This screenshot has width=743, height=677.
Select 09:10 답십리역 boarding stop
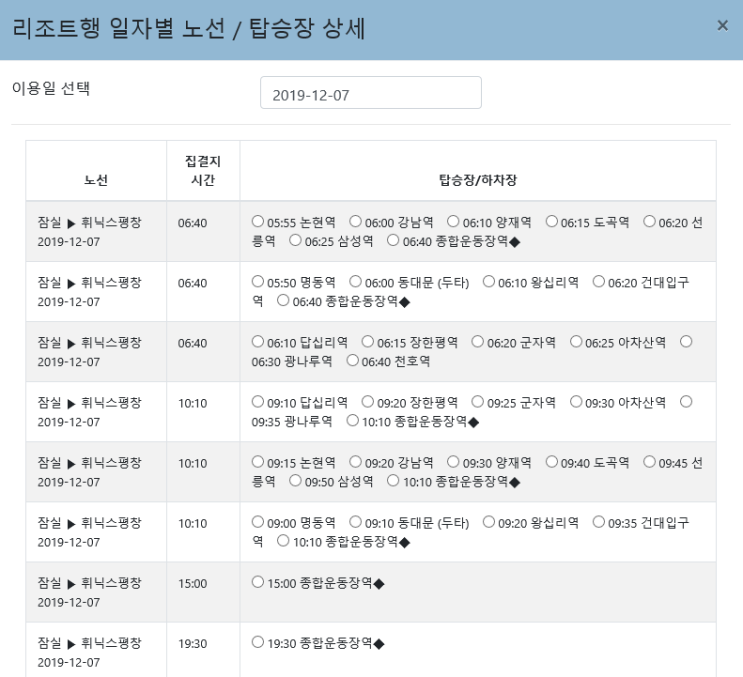[258, 402]
